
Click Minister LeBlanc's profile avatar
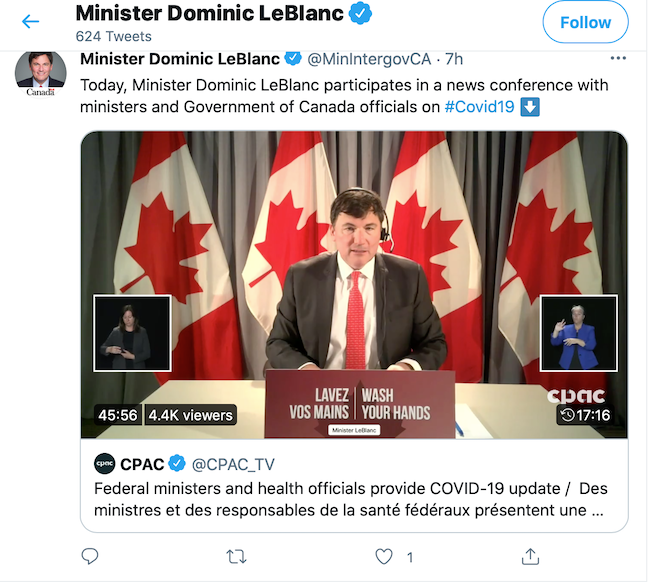click(40, 73)
